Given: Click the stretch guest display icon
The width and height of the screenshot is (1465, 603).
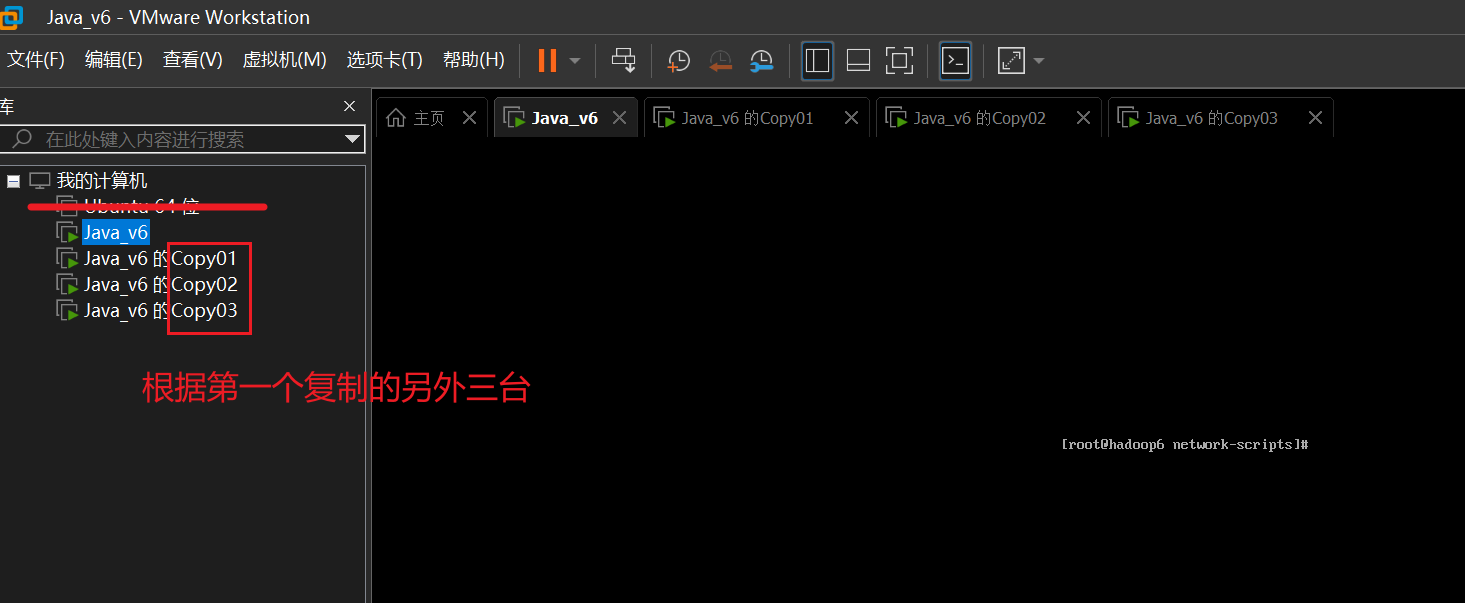Looking at the screenshot, I should 1011,60.
